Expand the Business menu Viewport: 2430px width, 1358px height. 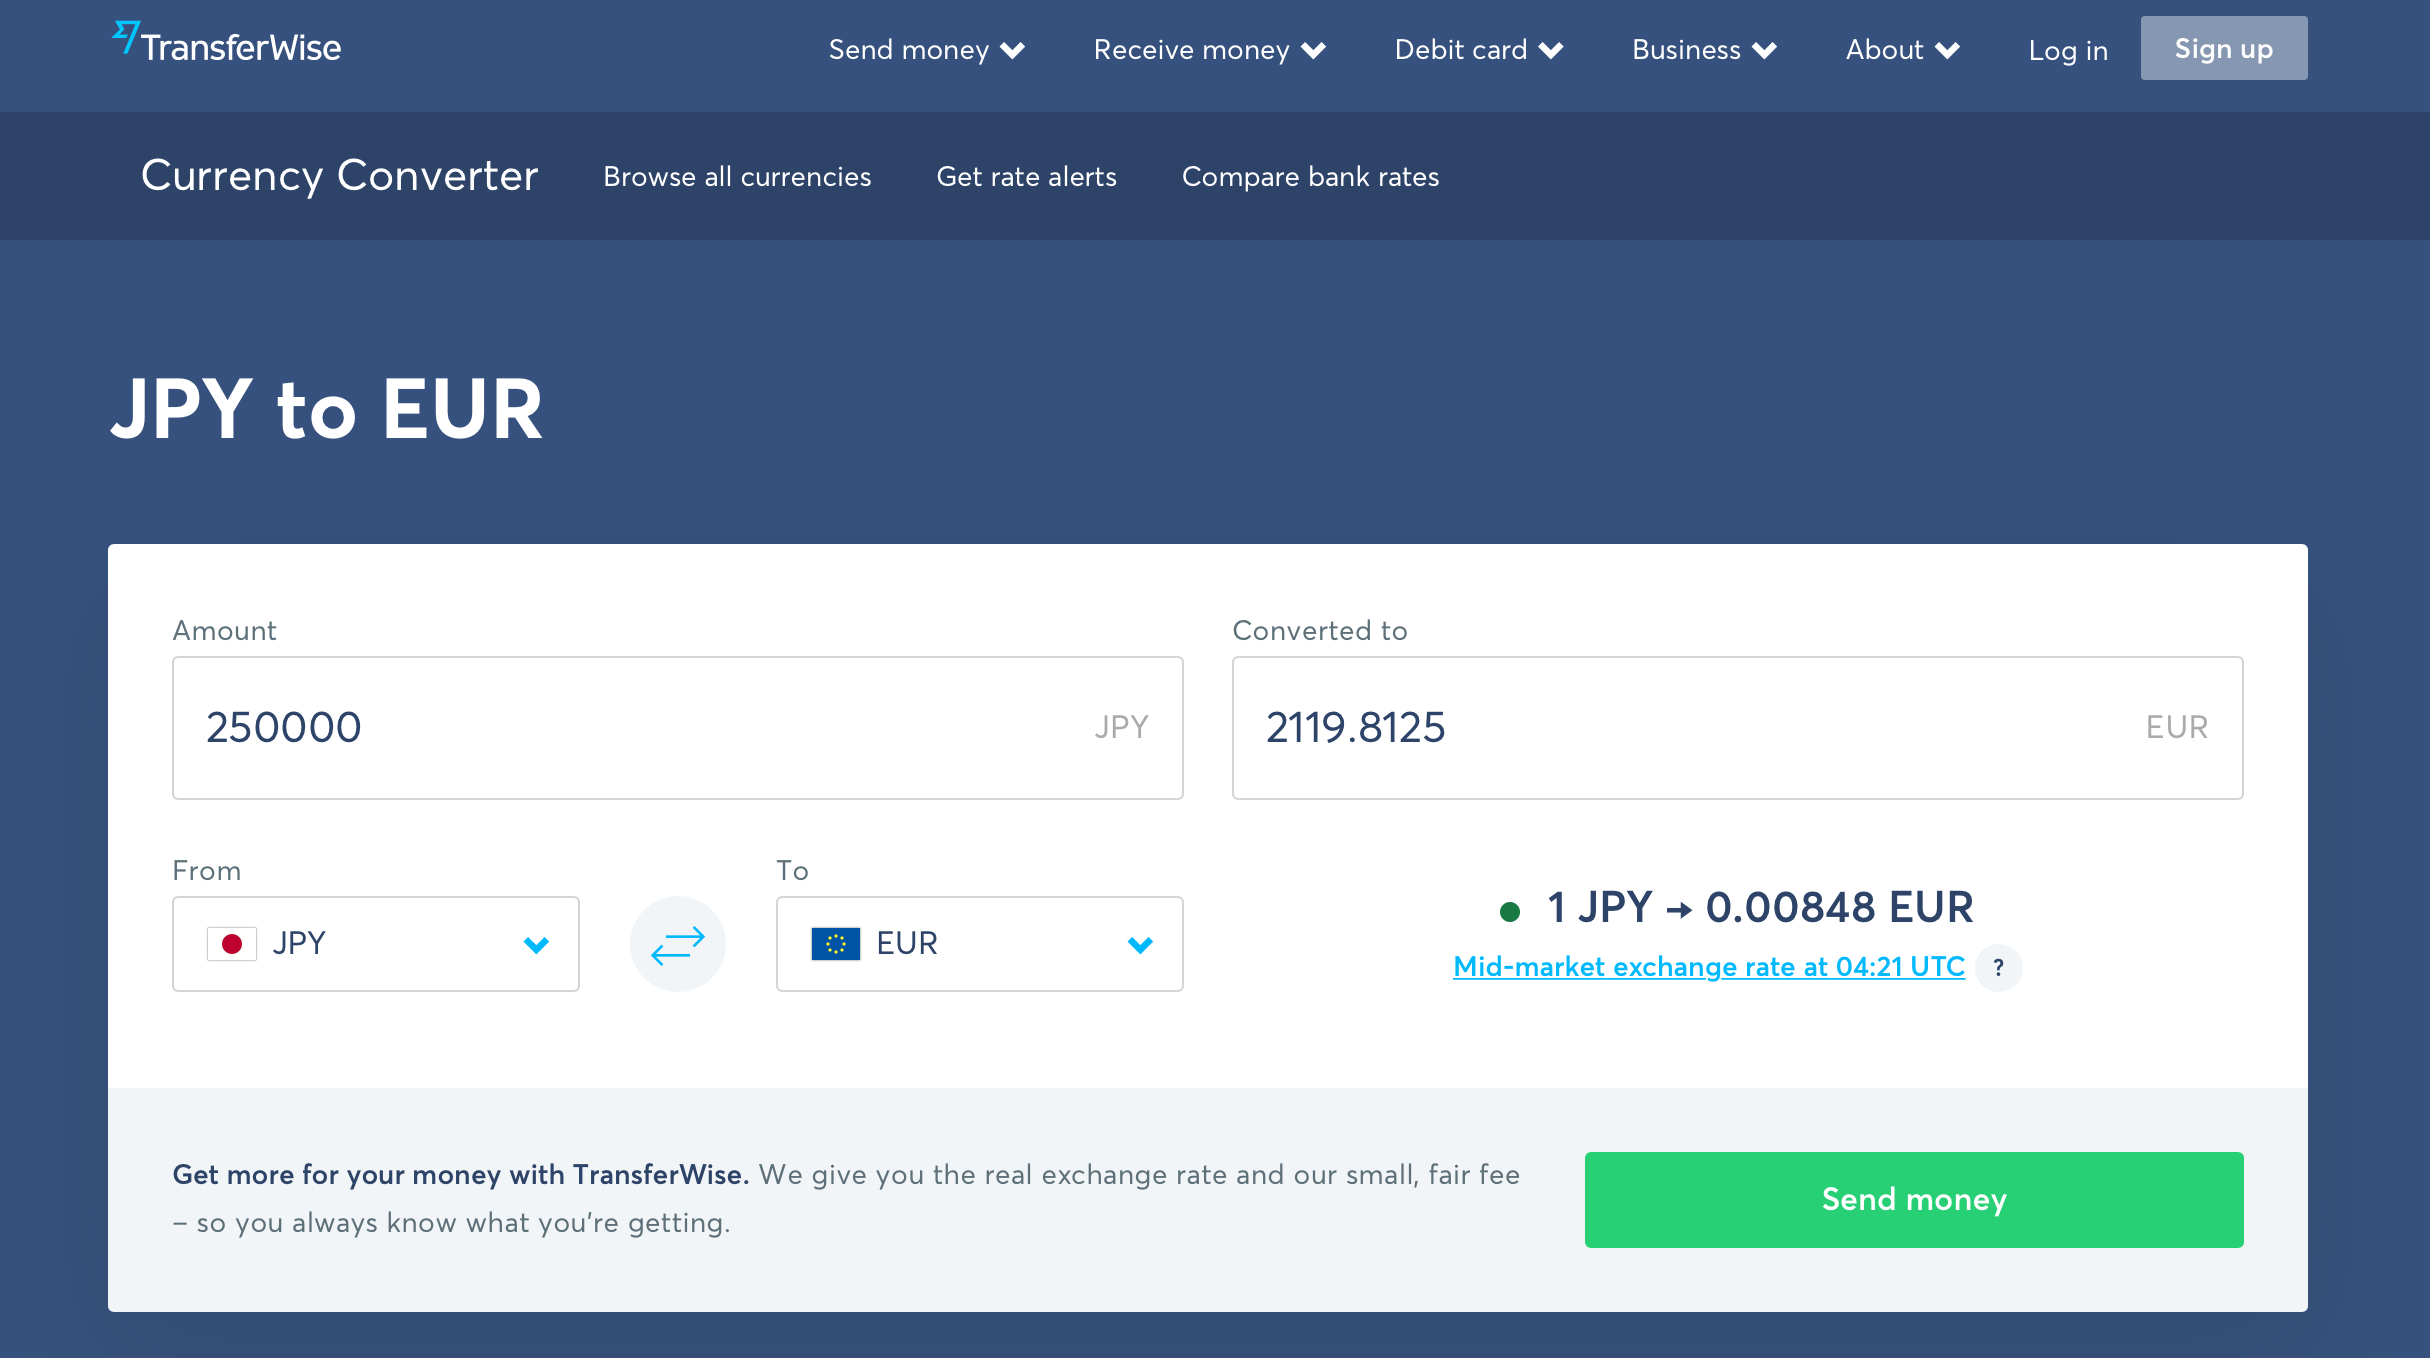click(x=1705, y=50)
